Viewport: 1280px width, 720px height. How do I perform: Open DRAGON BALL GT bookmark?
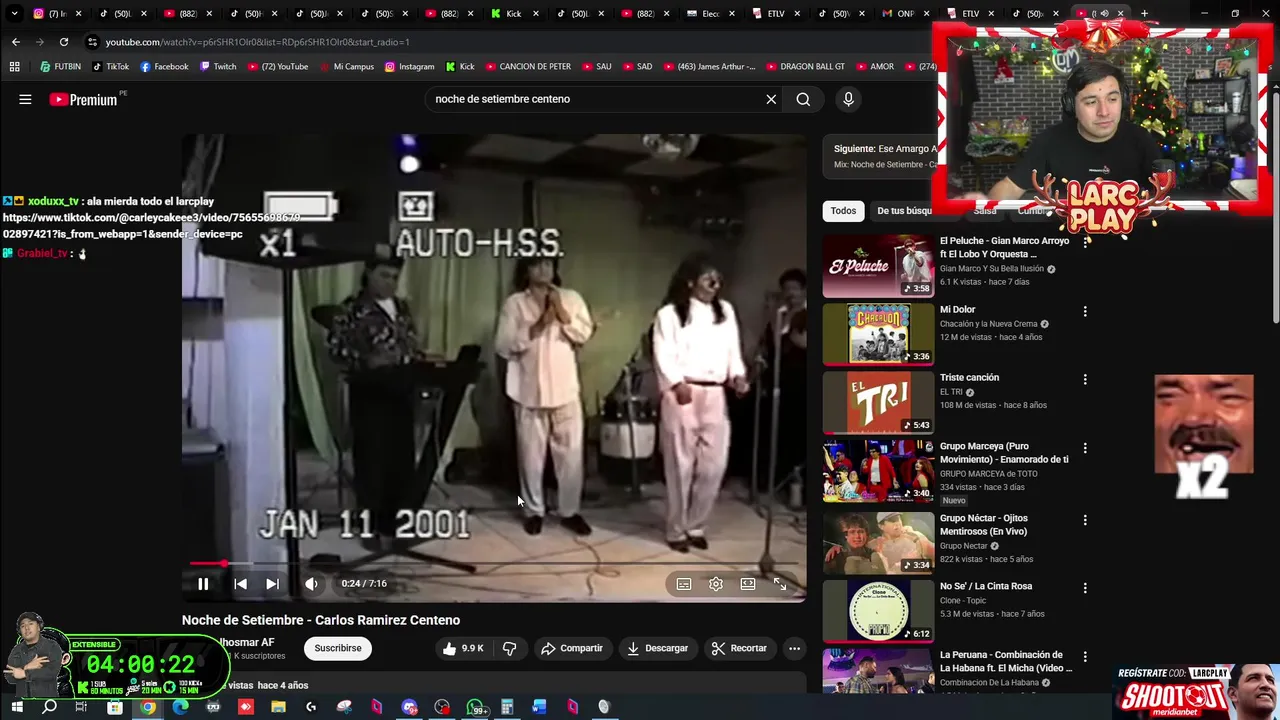[x=805, y=67]
